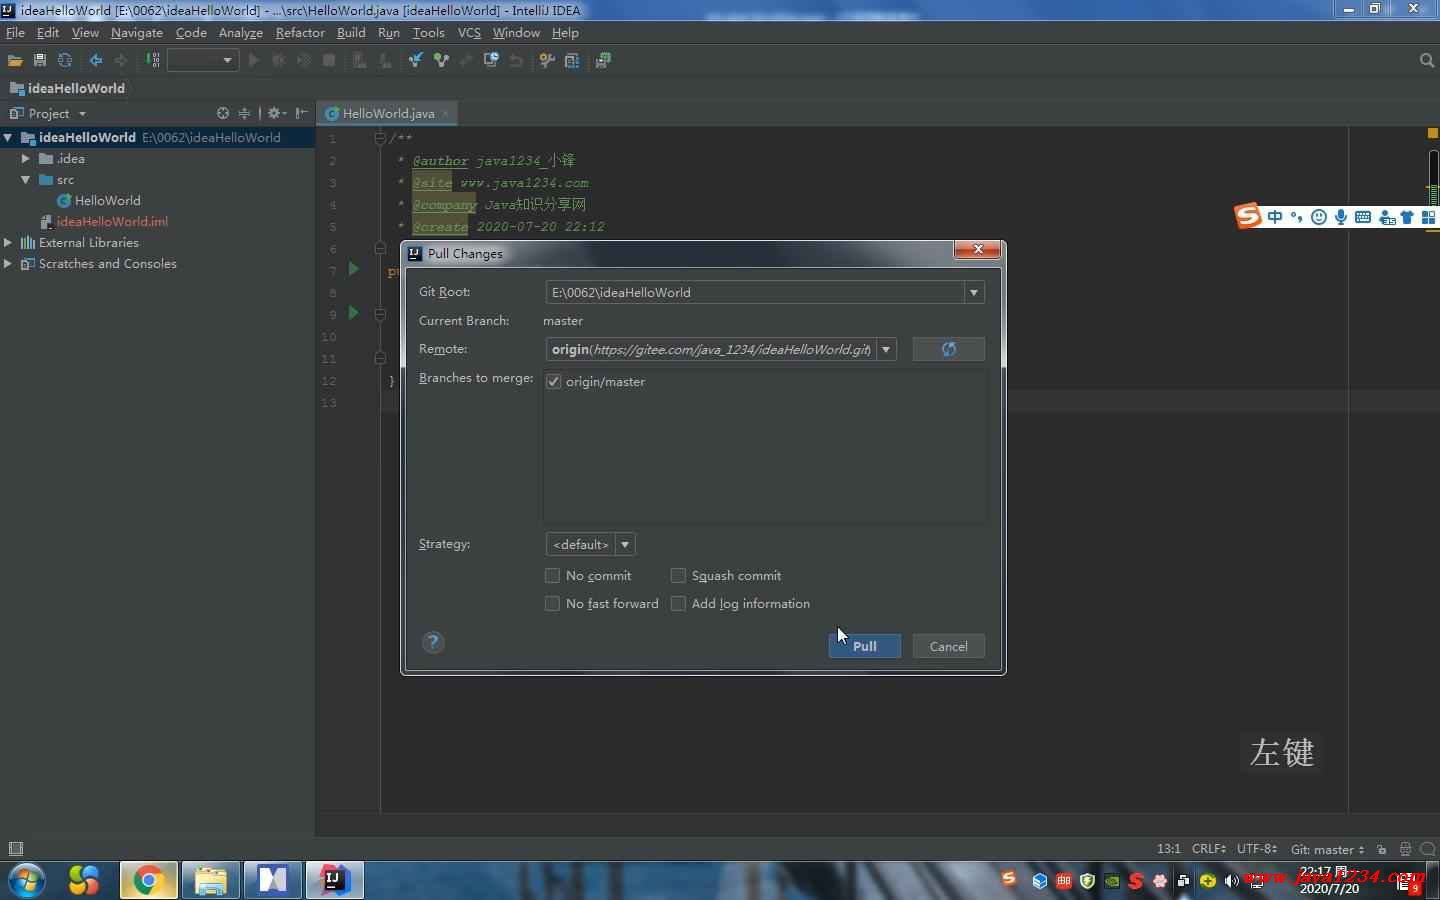Open the VCS menu
This screenshot has height=900, width=1440.
[x=469, y=32]
